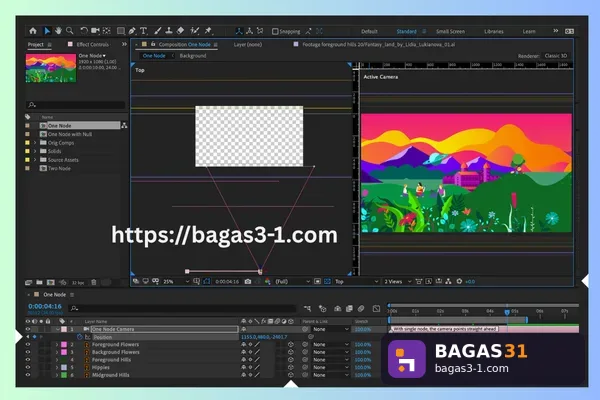Open the 25% magnification dropdown
The image size is (600, 400).
[x=176, y=281]
